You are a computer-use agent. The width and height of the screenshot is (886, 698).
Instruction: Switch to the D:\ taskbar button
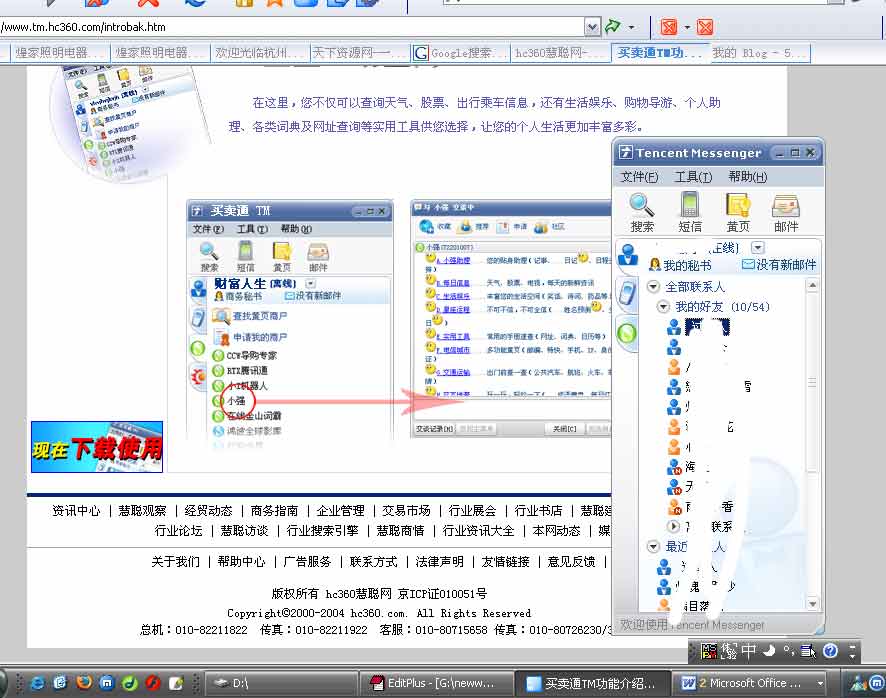[x=279, y=683]
